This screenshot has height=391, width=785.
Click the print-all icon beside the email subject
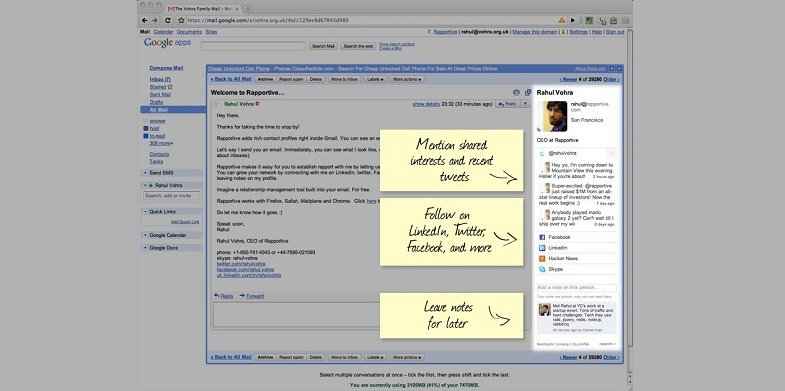(x=517, y=93)
